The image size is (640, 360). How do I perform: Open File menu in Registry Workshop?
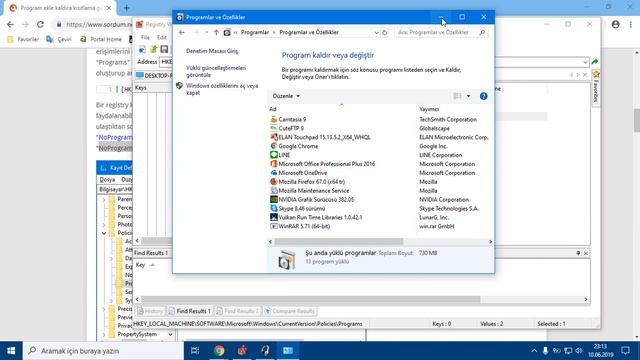pos(145,37)
